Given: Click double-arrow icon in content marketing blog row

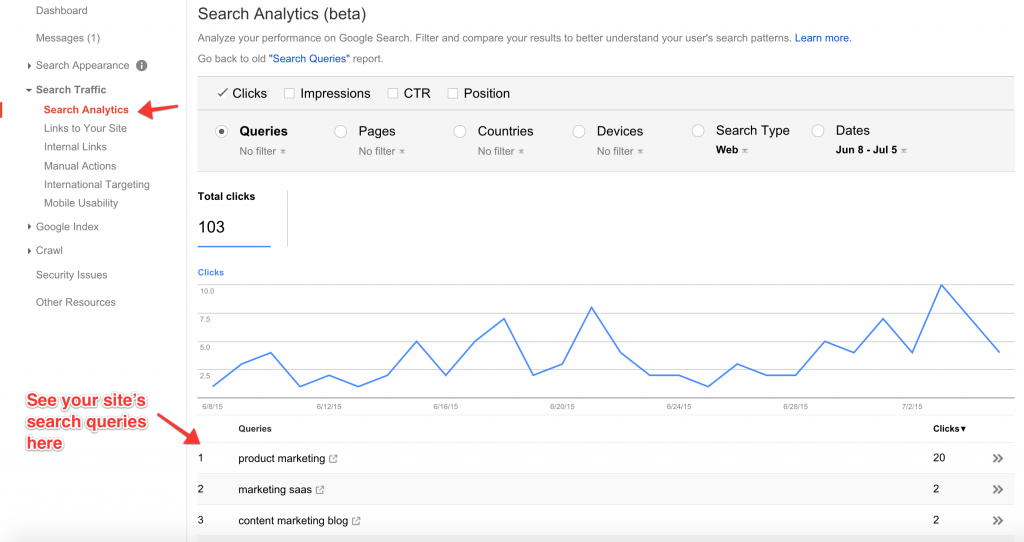Looking at the screenshot, I should coord(997,520).
